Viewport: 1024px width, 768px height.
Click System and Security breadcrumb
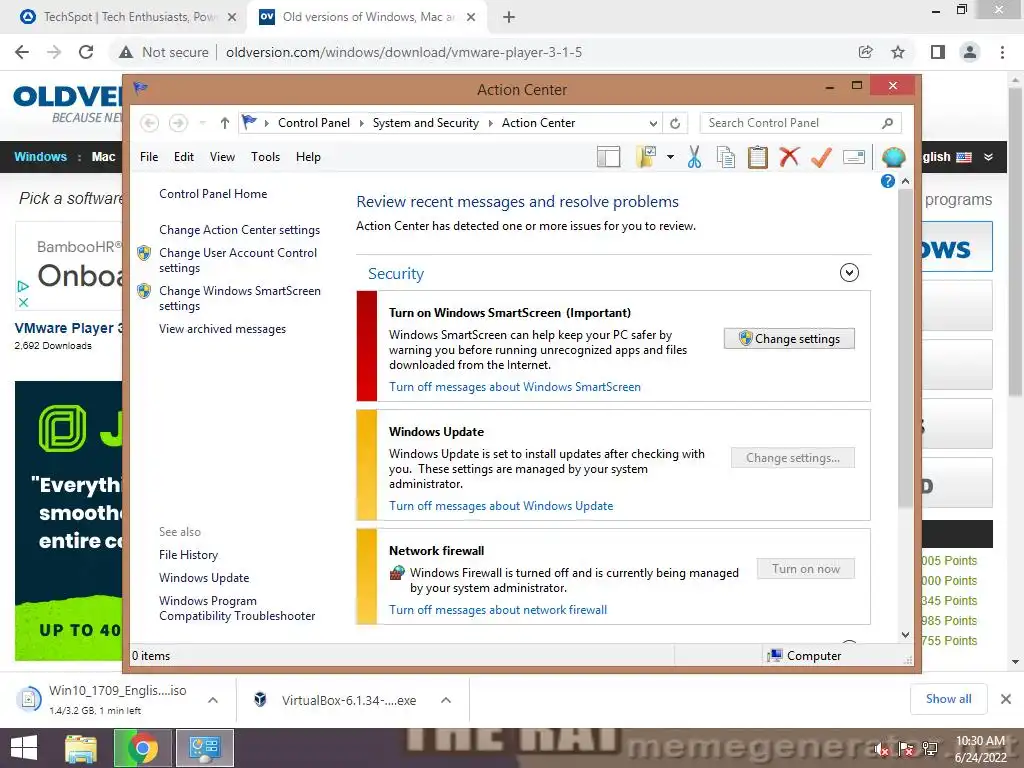coord(425,123)
